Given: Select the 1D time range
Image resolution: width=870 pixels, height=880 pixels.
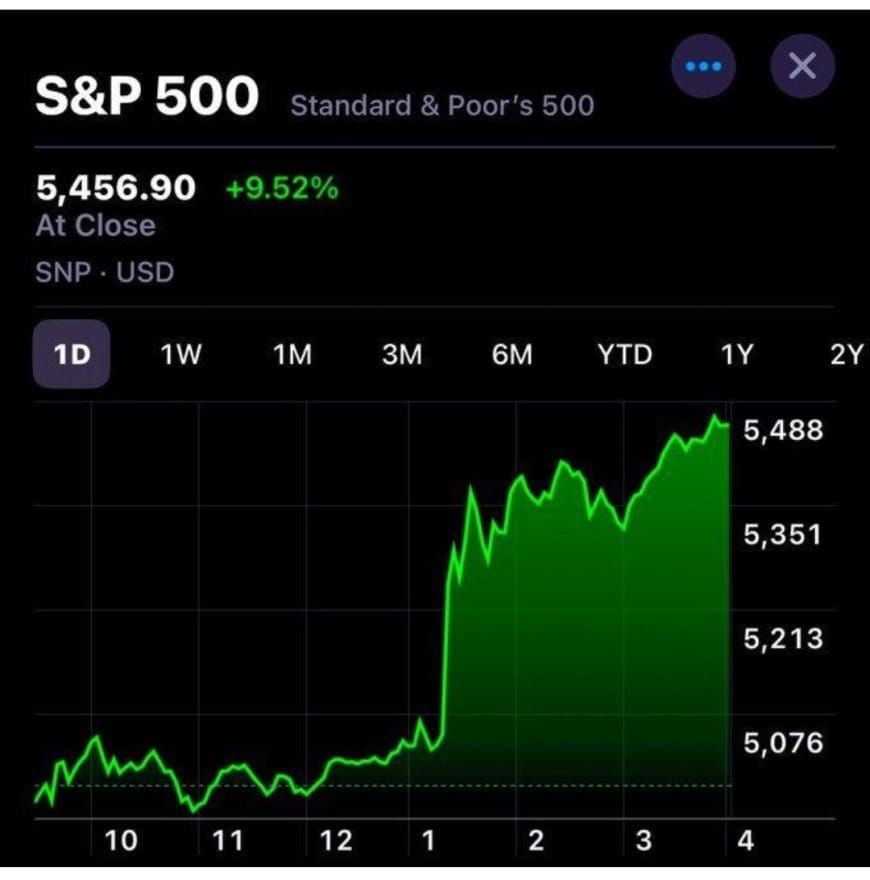Looking at the screenshot, I should tap(71, 354).
